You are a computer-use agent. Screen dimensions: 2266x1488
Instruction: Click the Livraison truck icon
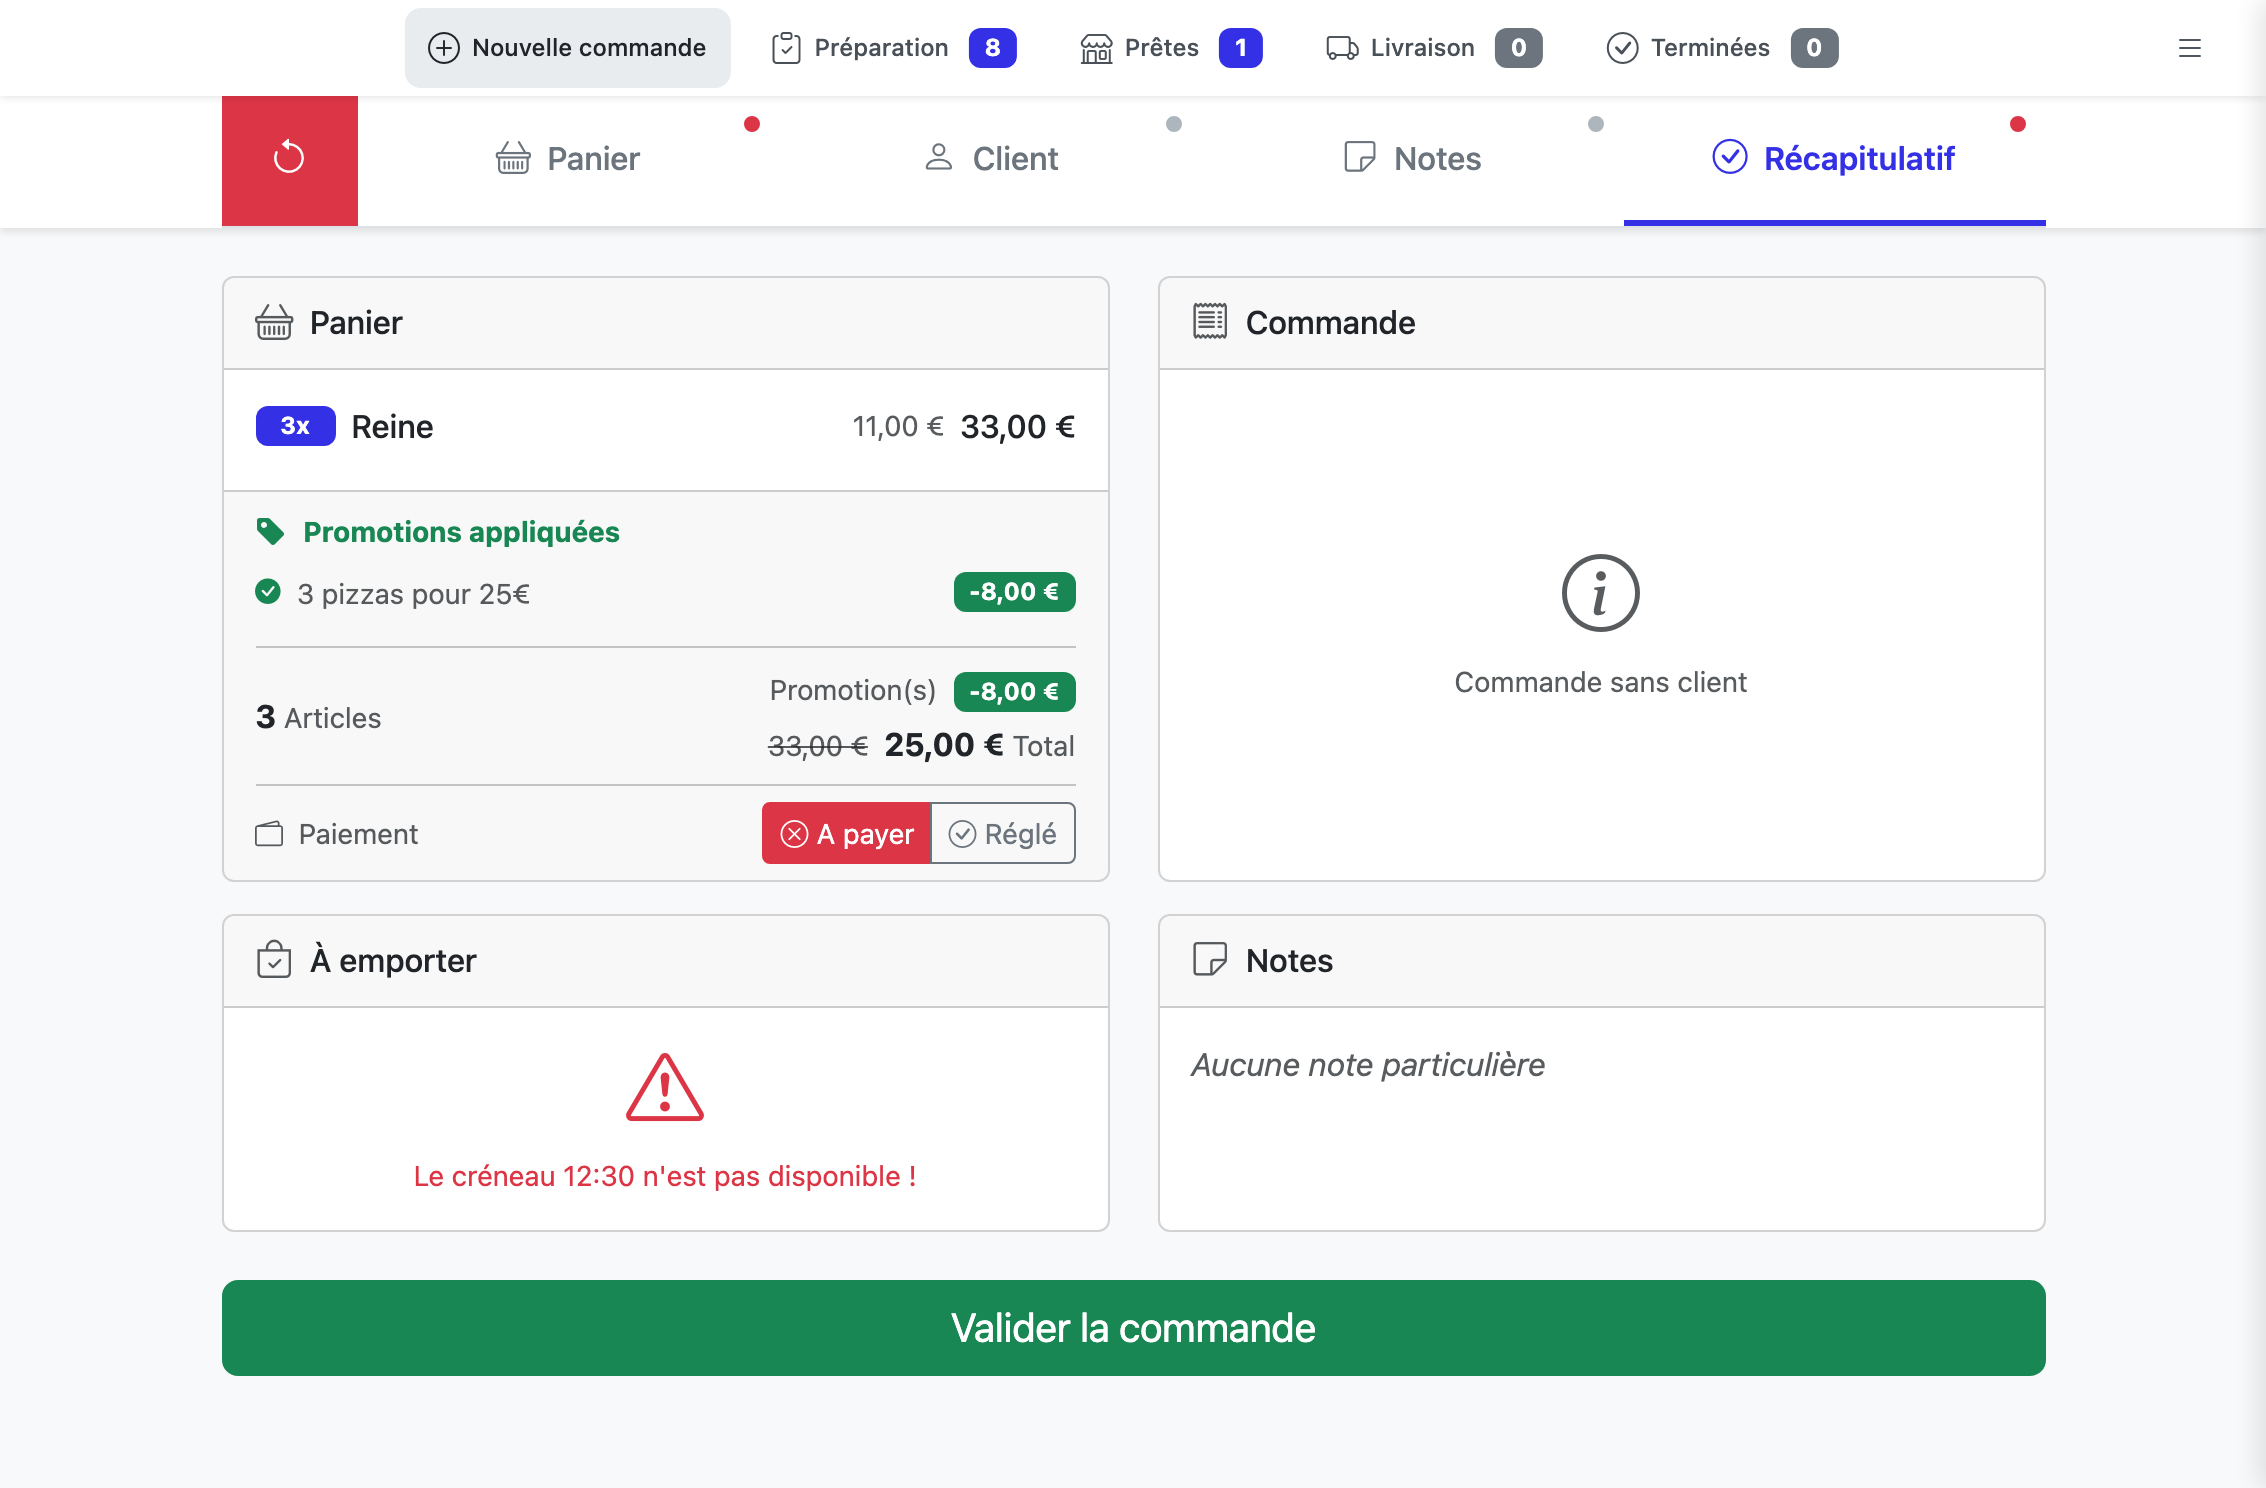pyautogui.click(x=1342, y=48)
